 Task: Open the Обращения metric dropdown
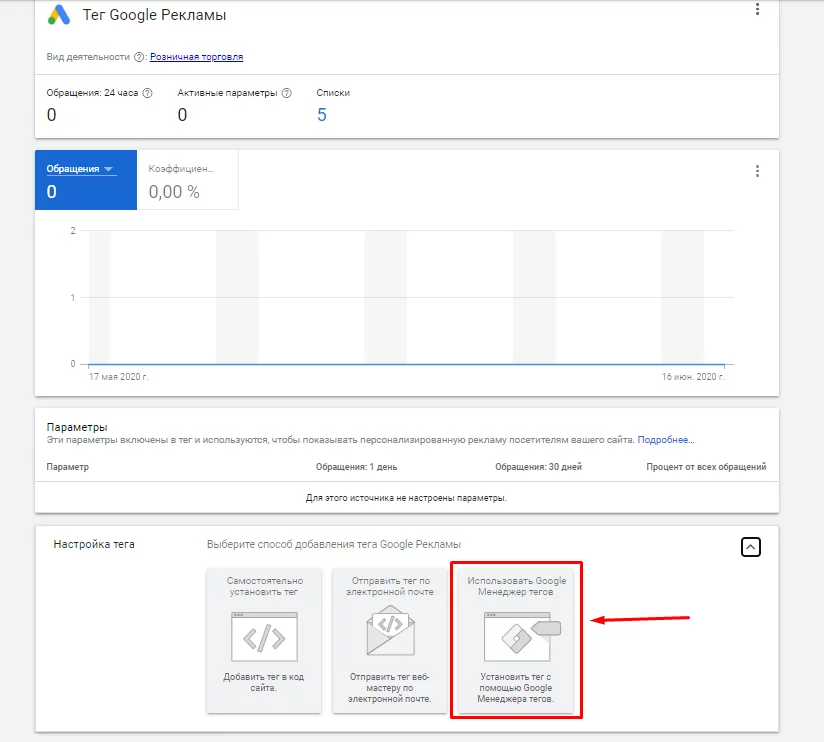coord(80,169)
